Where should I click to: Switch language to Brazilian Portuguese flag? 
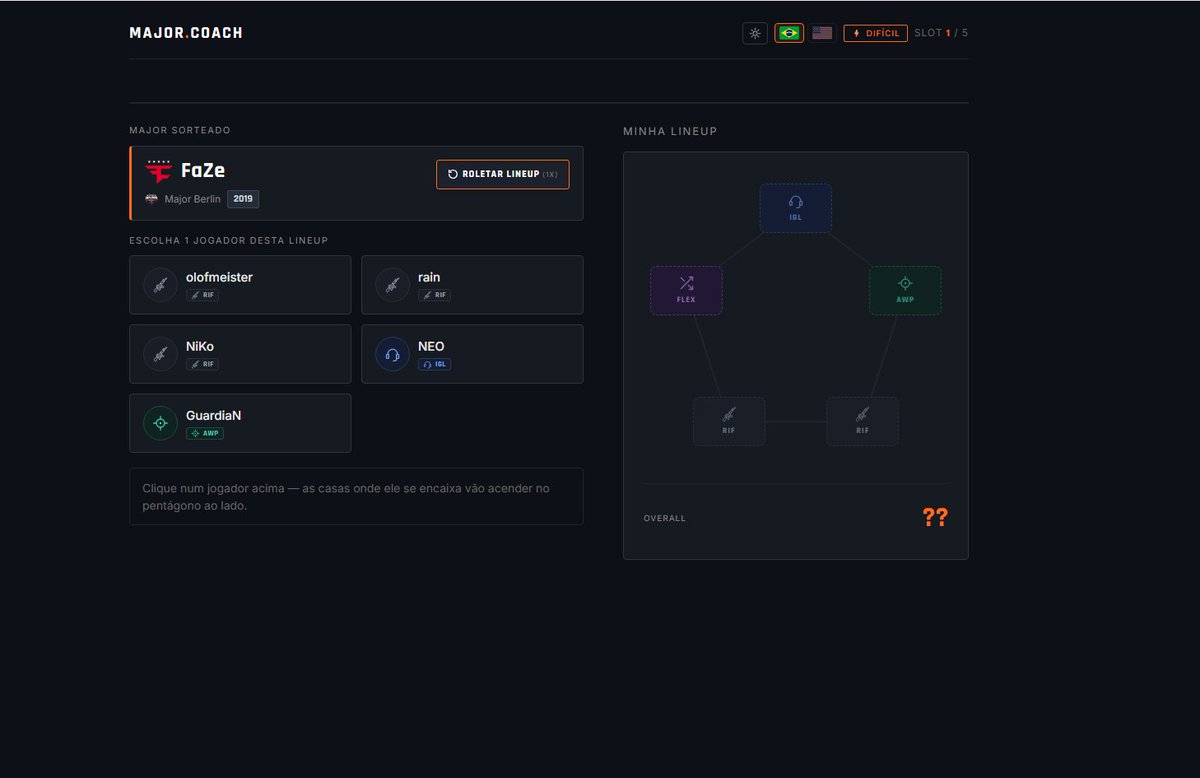tap(789, 33)
